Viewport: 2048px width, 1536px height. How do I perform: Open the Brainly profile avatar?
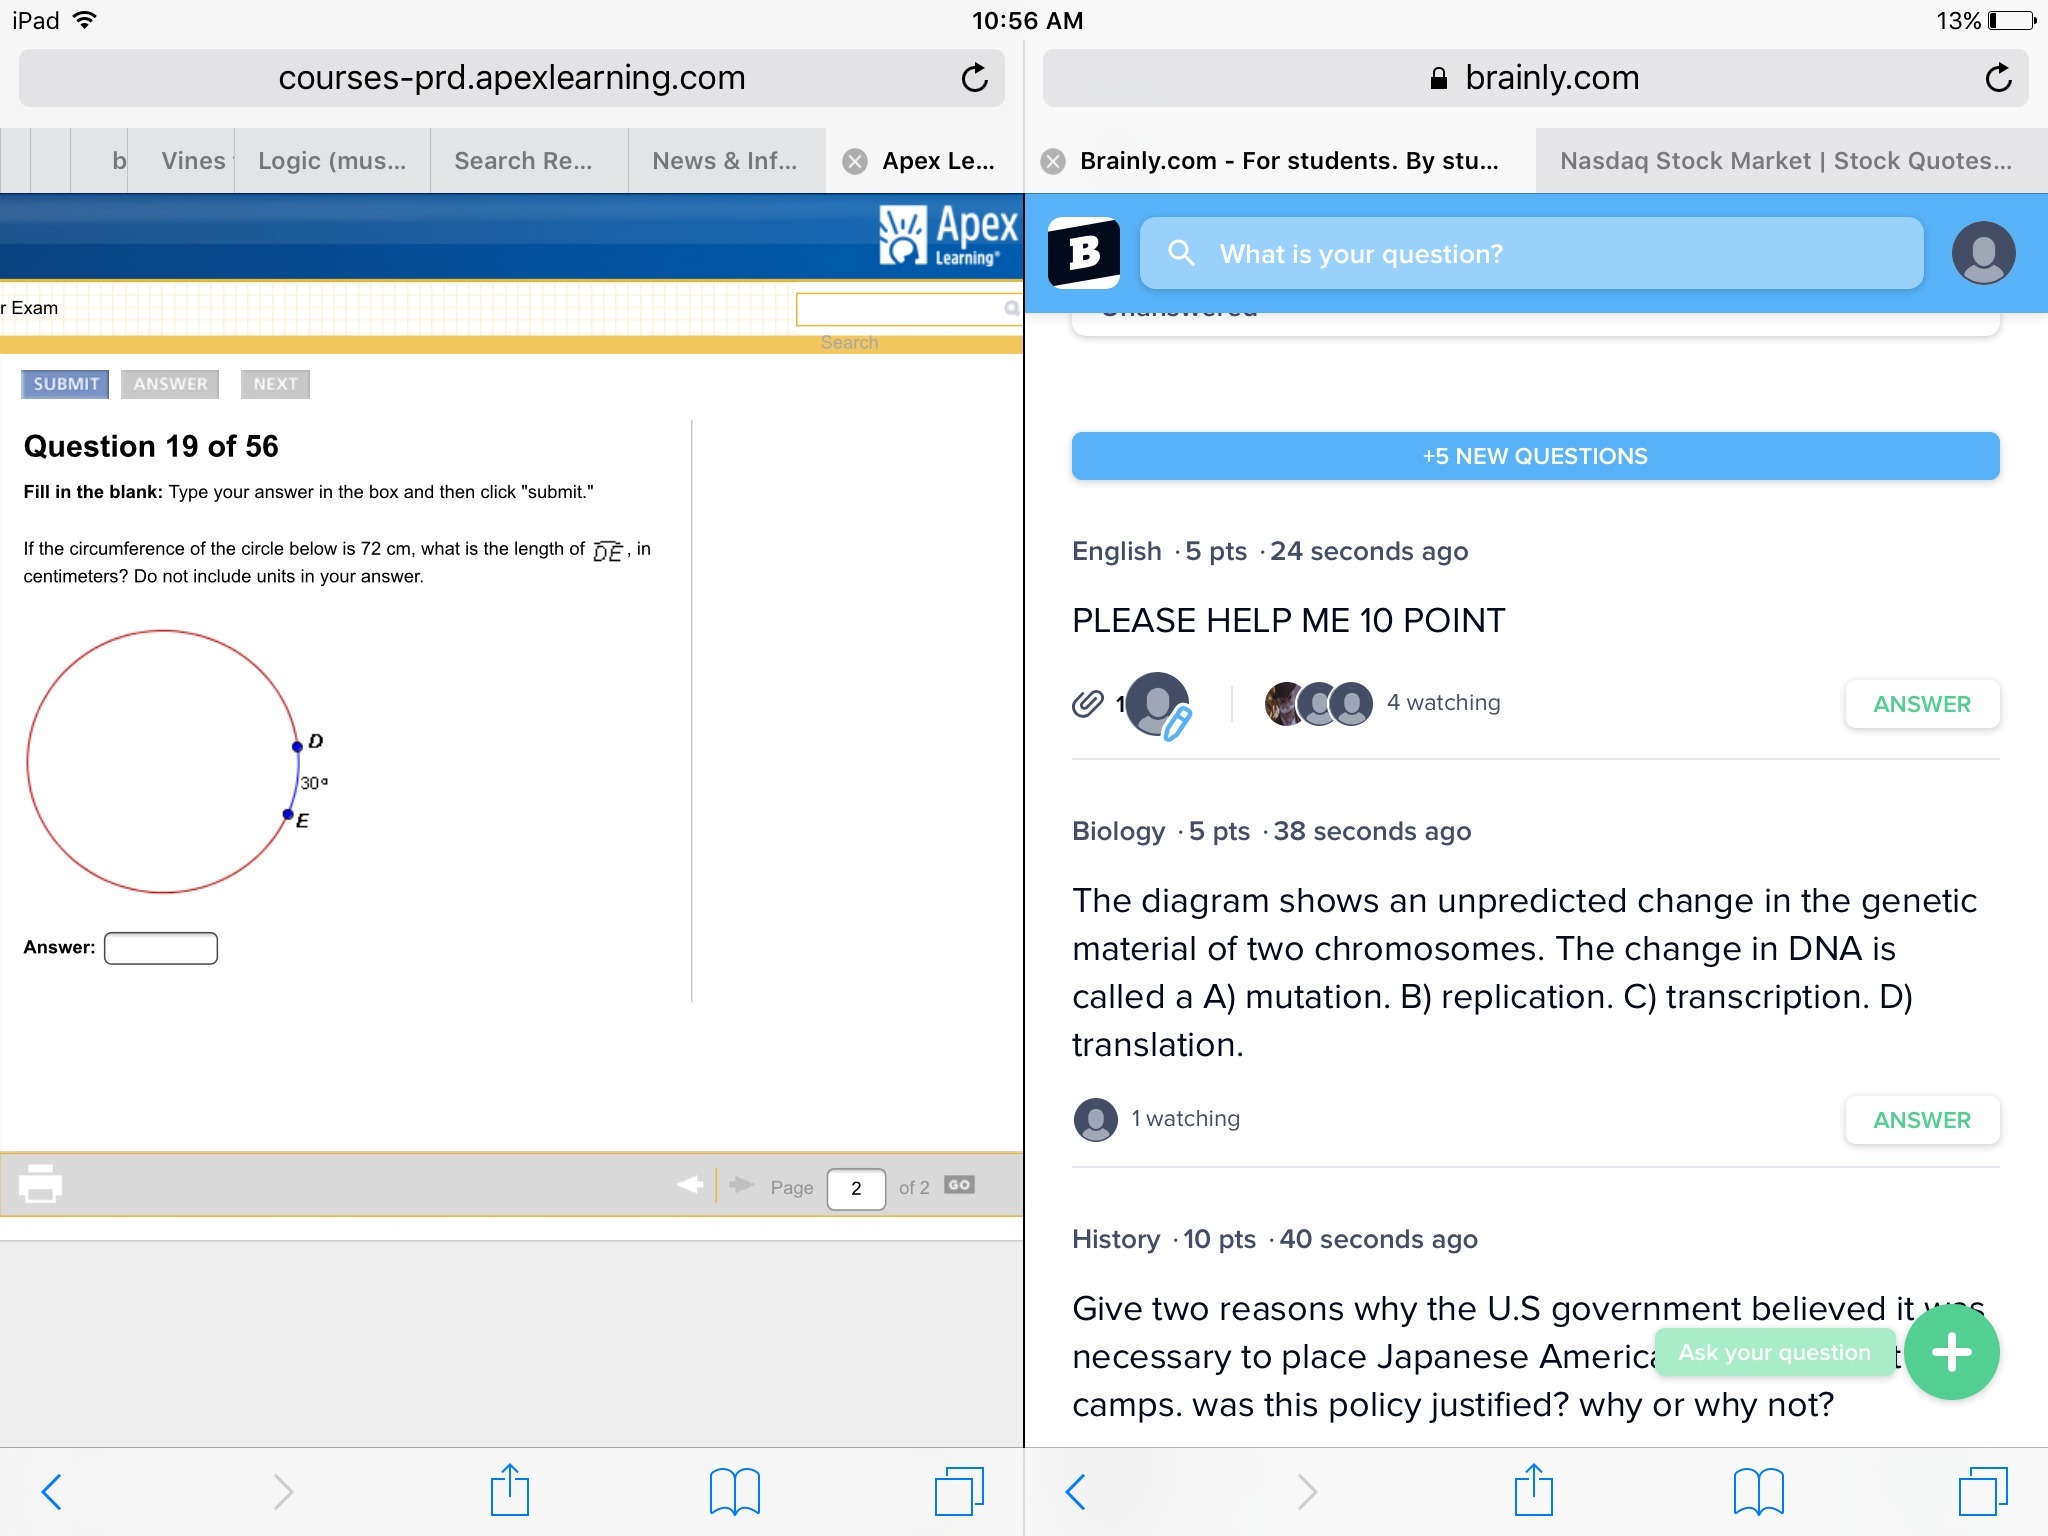tap(1982, 253)
